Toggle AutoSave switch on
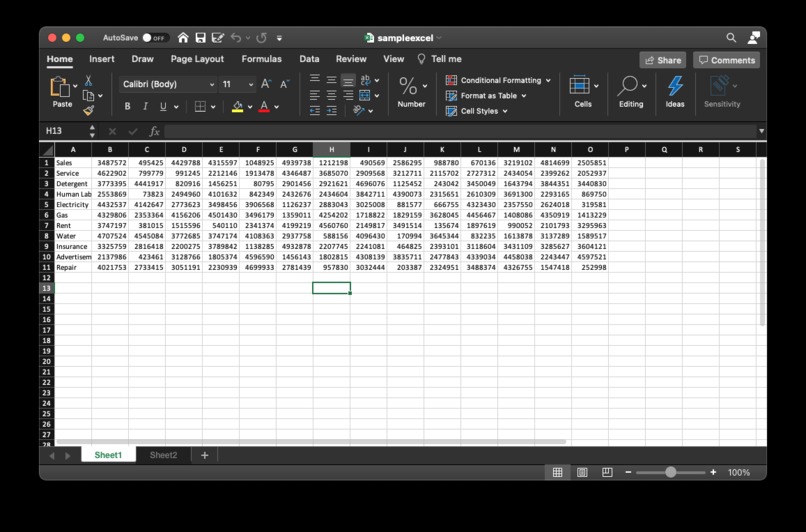 click(155, 38)
